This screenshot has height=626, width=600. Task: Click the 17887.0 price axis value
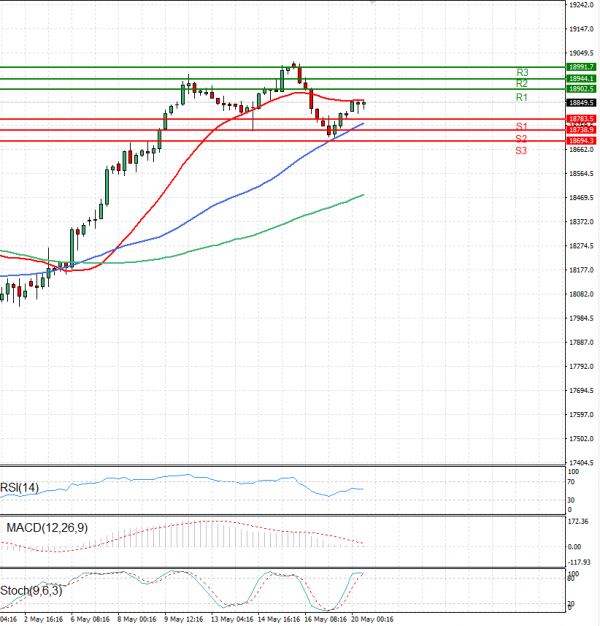point(581,343)
